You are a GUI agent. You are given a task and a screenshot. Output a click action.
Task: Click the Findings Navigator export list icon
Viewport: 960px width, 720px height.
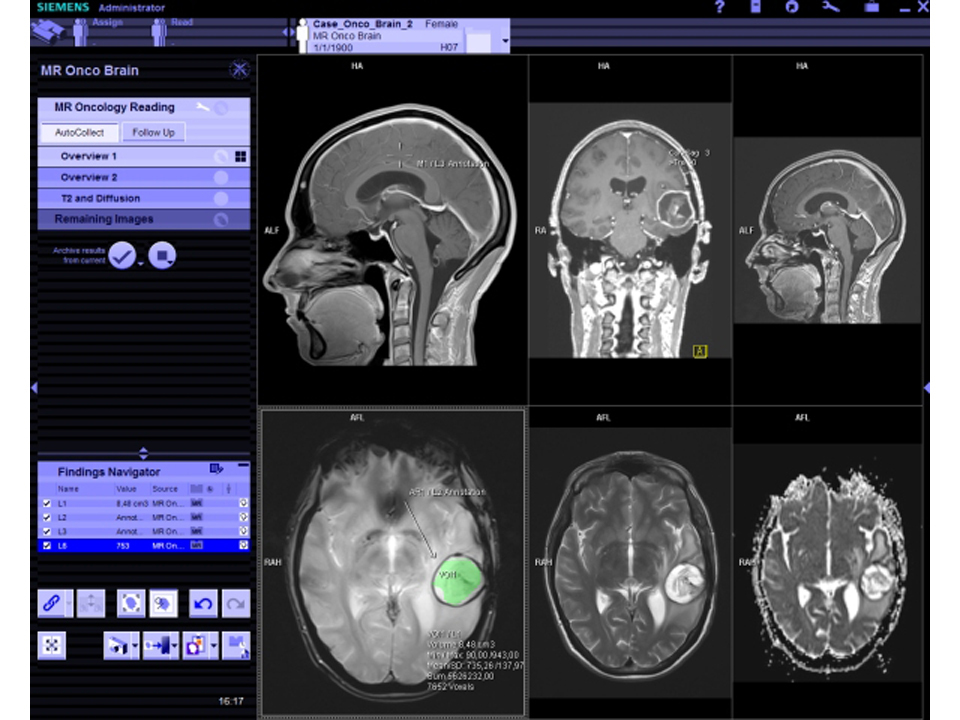216,470
